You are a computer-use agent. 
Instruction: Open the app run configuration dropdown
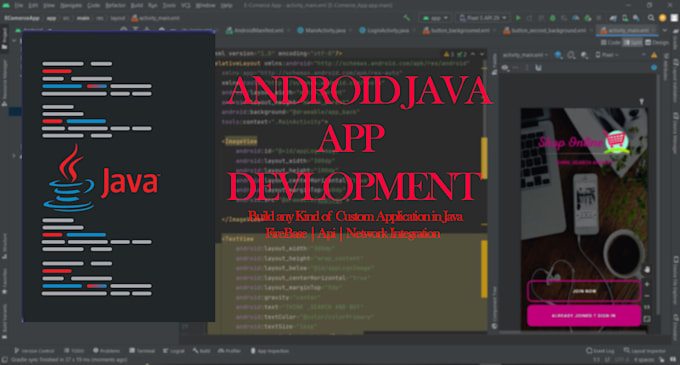(435, 18)
